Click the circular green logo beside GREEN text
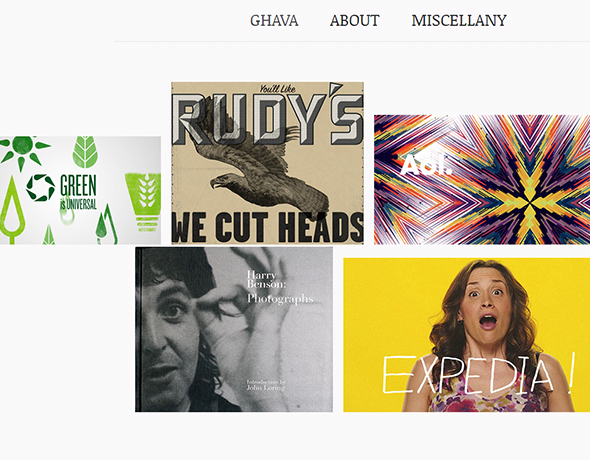The height and width of the screenshot is (460, 590). [40, 187]
